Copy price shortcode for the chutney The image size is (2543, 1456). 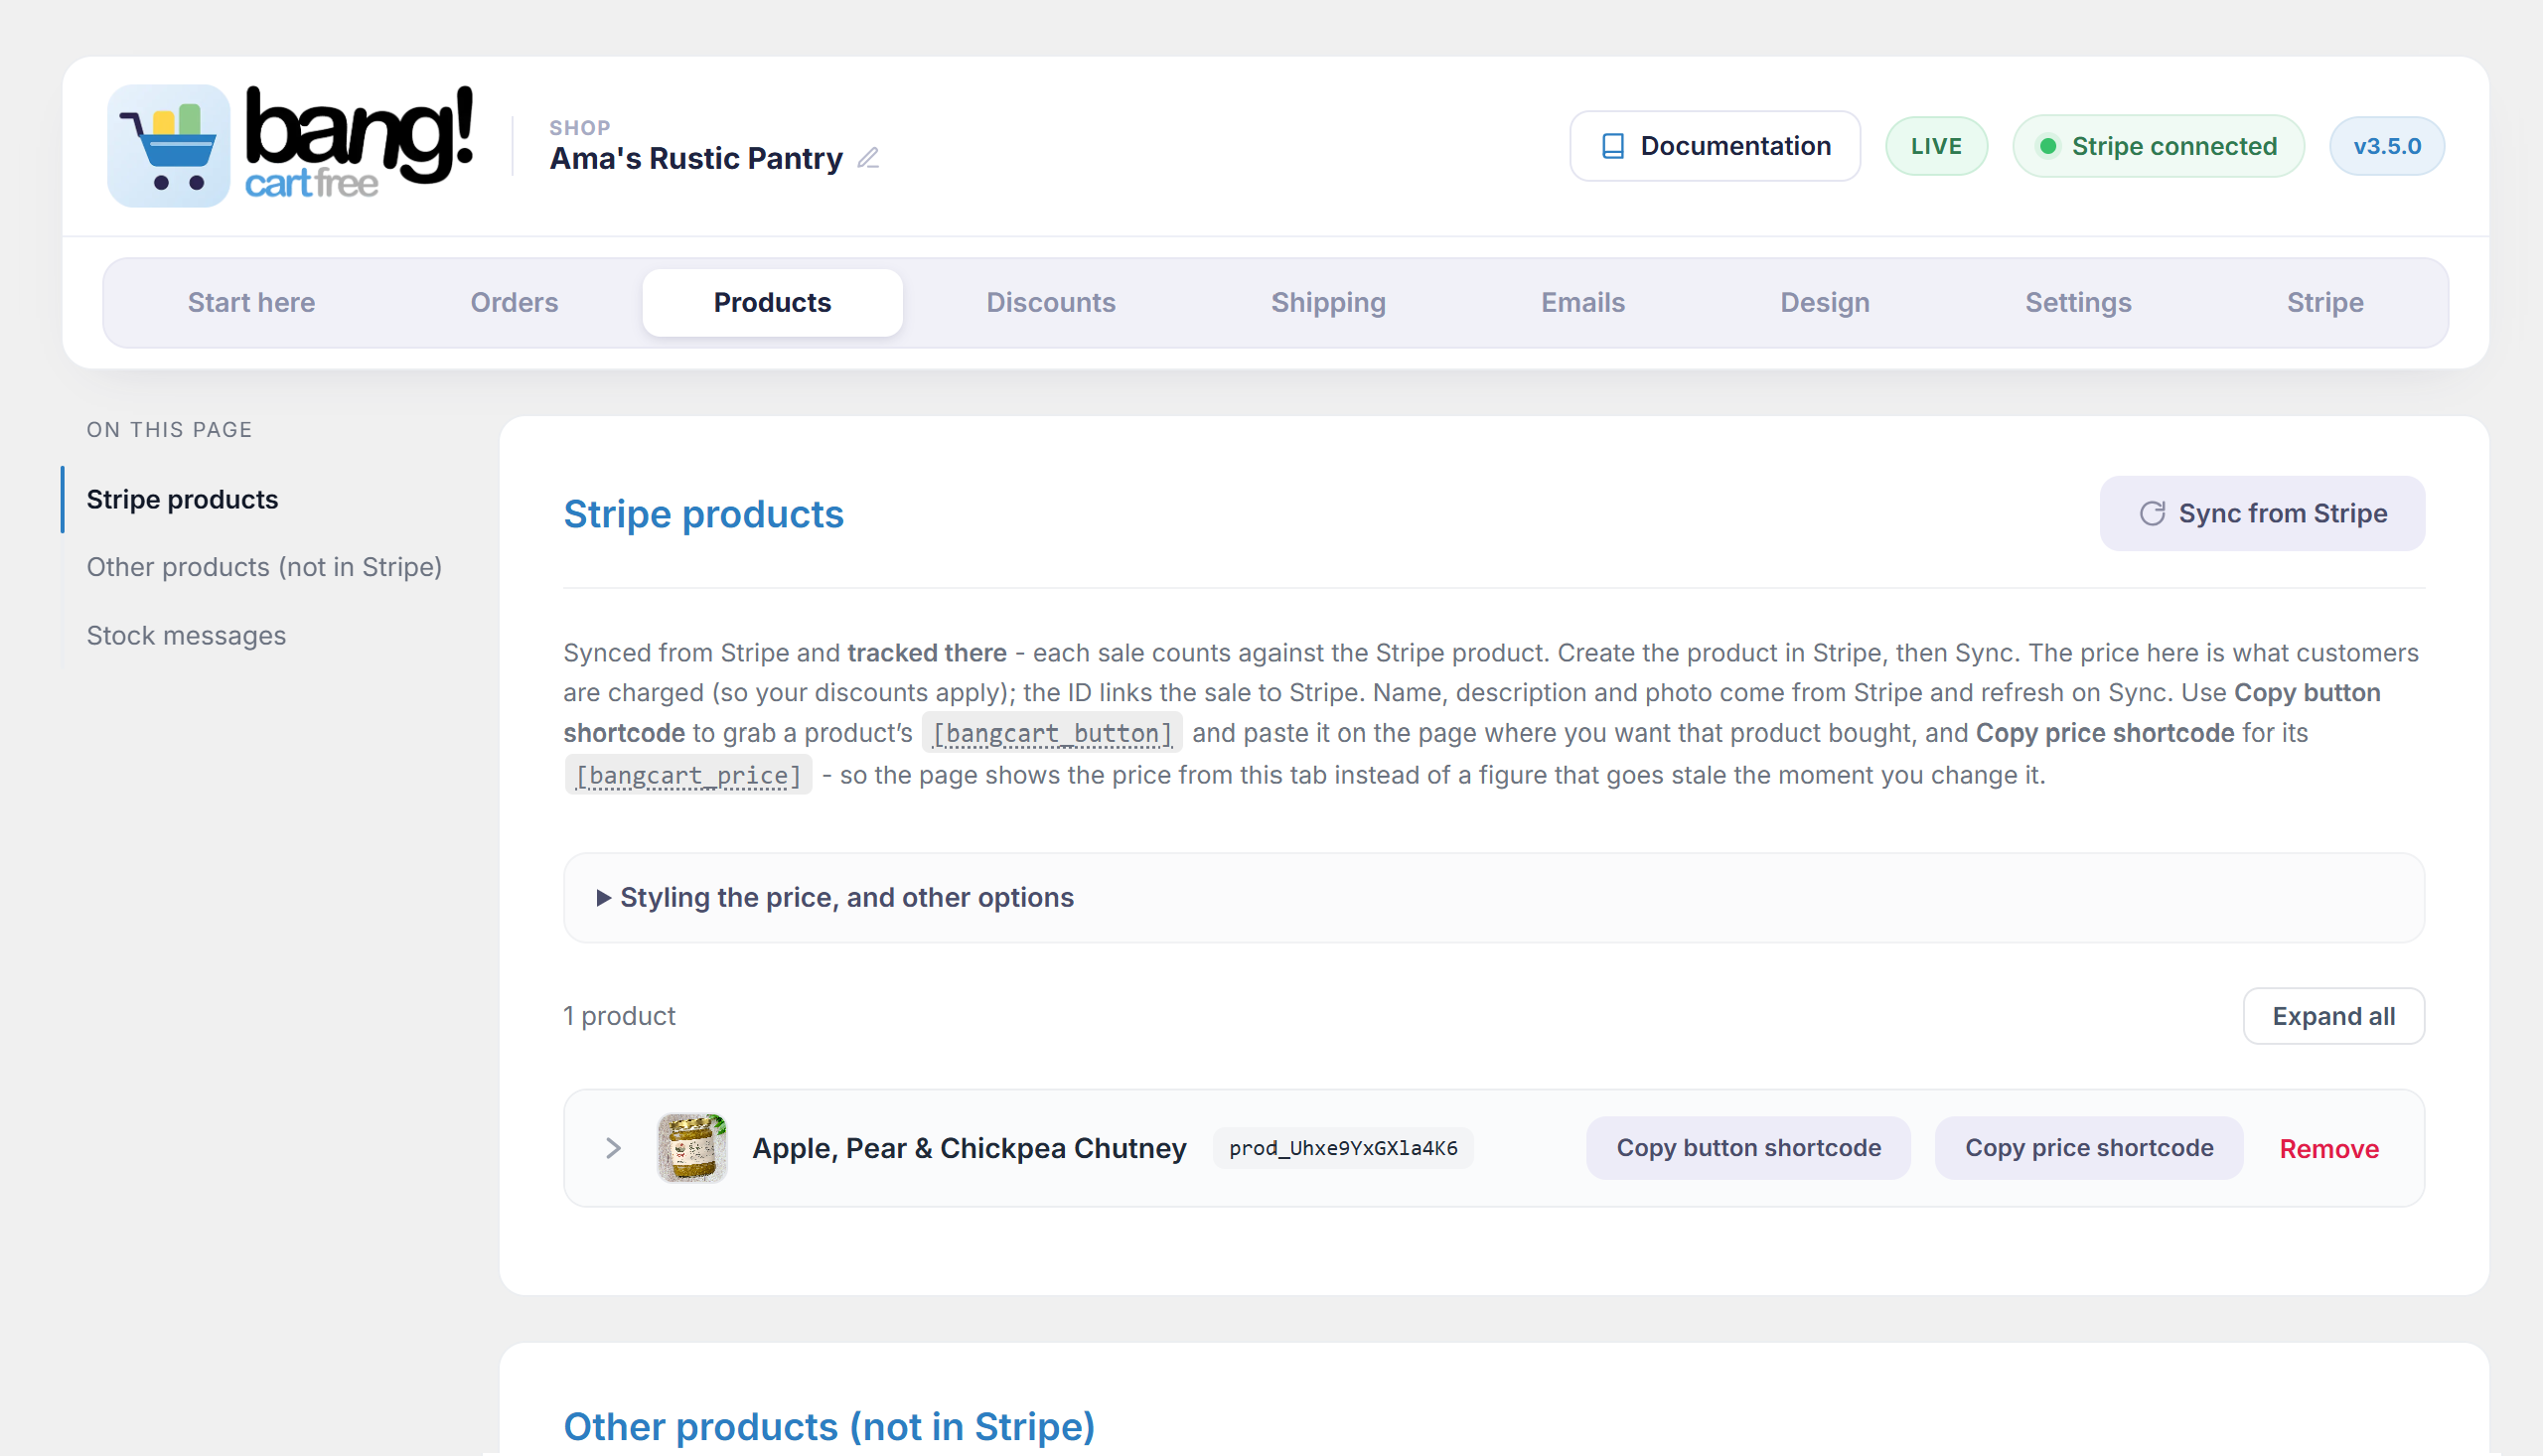[2088, 1148]
